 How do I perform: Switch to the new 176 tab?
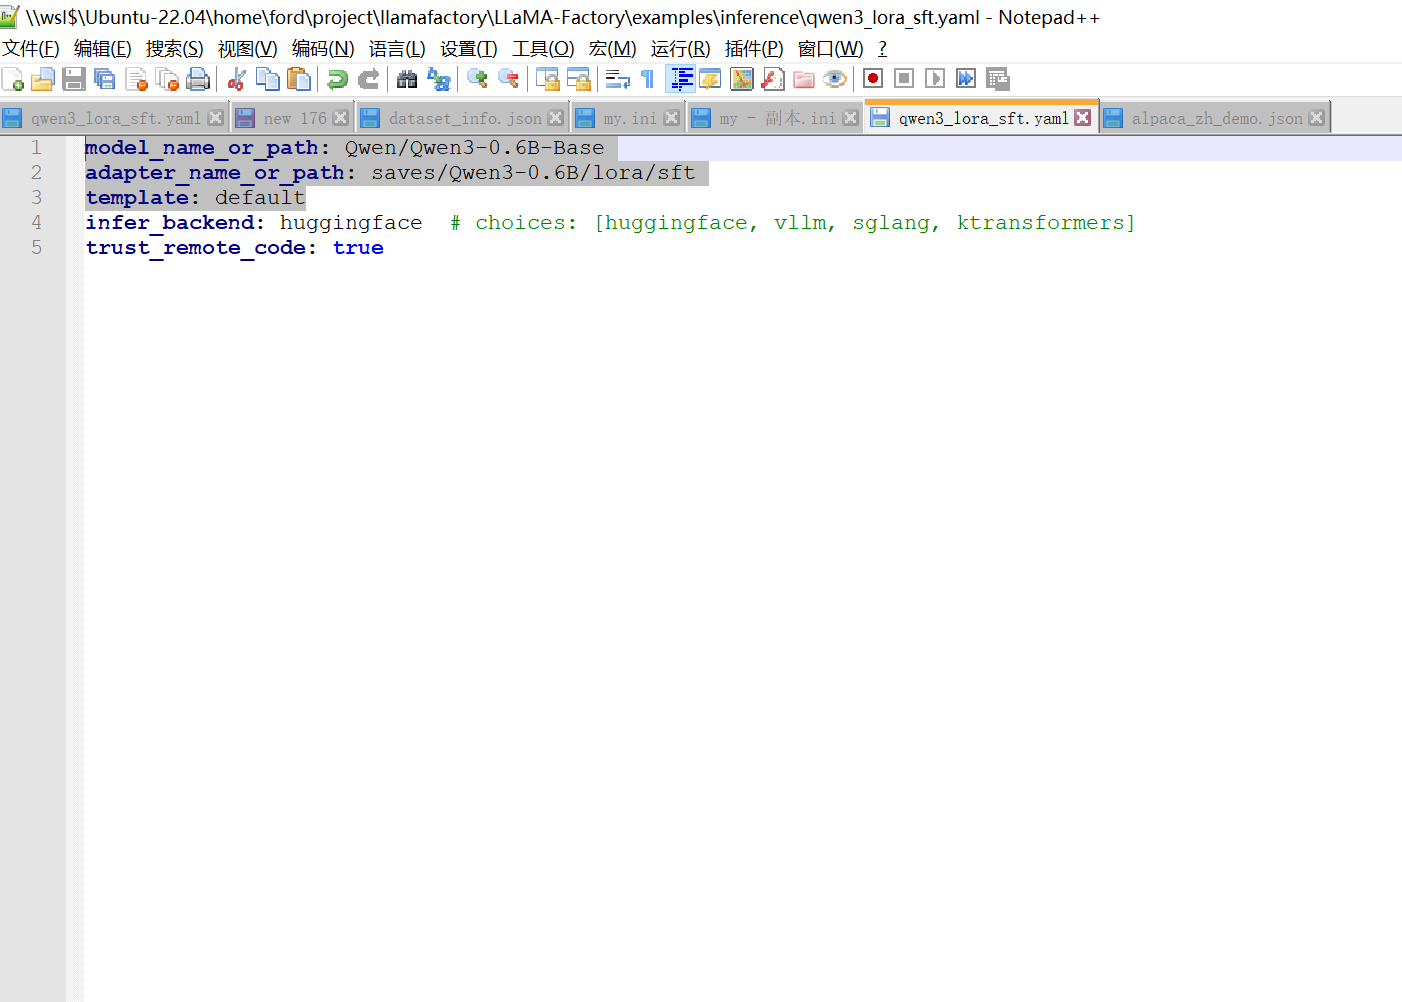[295, 118]
